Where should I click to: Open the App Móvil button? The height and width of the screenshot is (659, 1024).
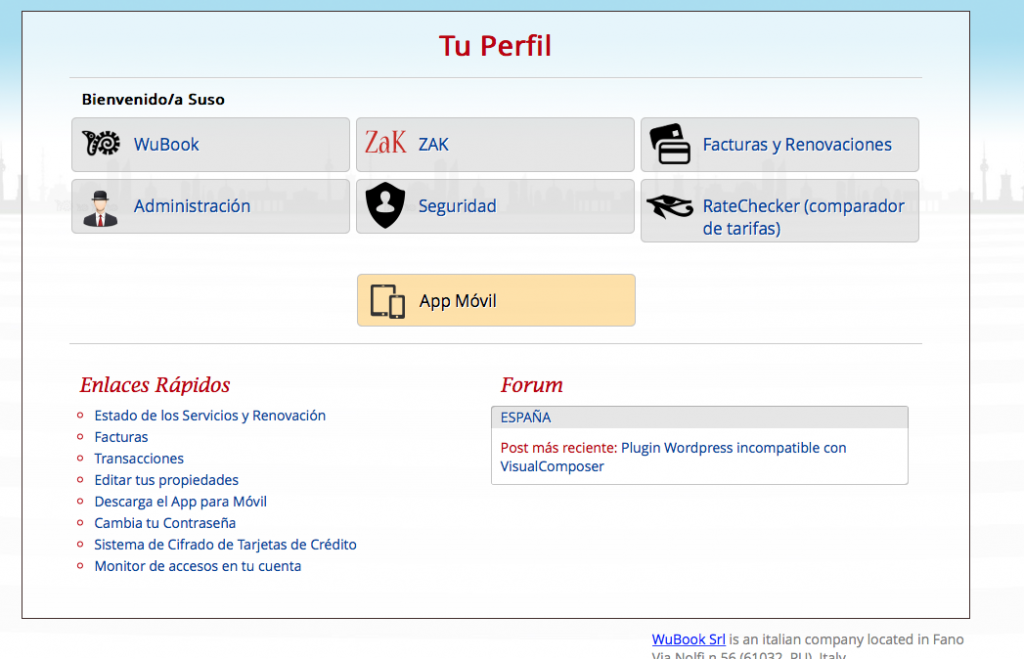496,300
